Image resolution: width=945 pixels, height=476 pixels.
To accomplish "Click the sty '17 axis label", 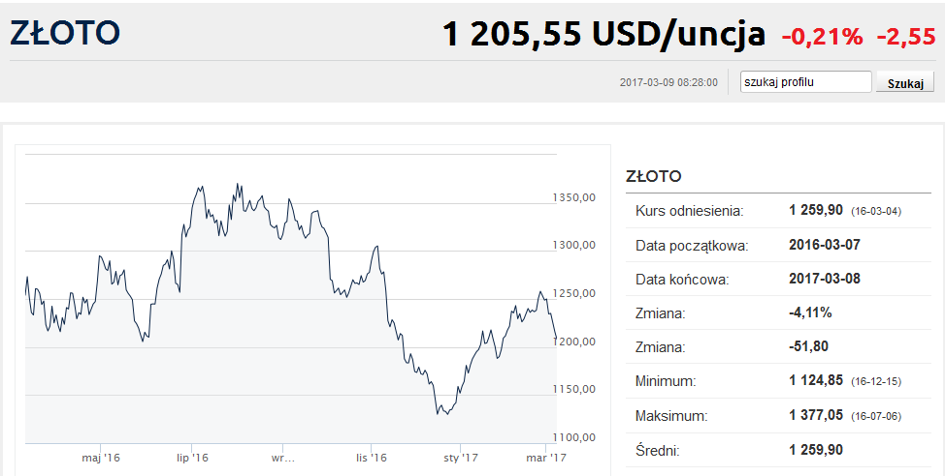I will point(460,458).
